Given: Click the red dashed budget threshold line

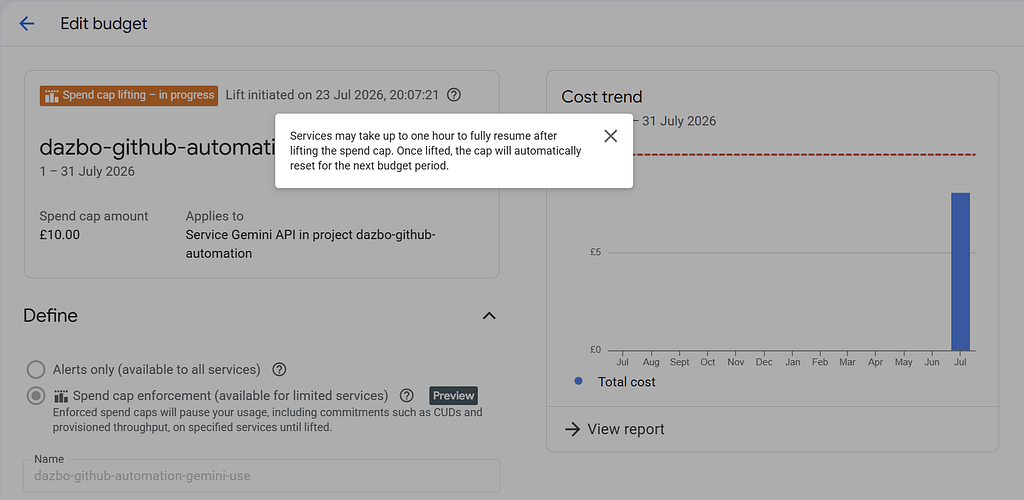Looking at the screenshot, I should click(804, 155).
